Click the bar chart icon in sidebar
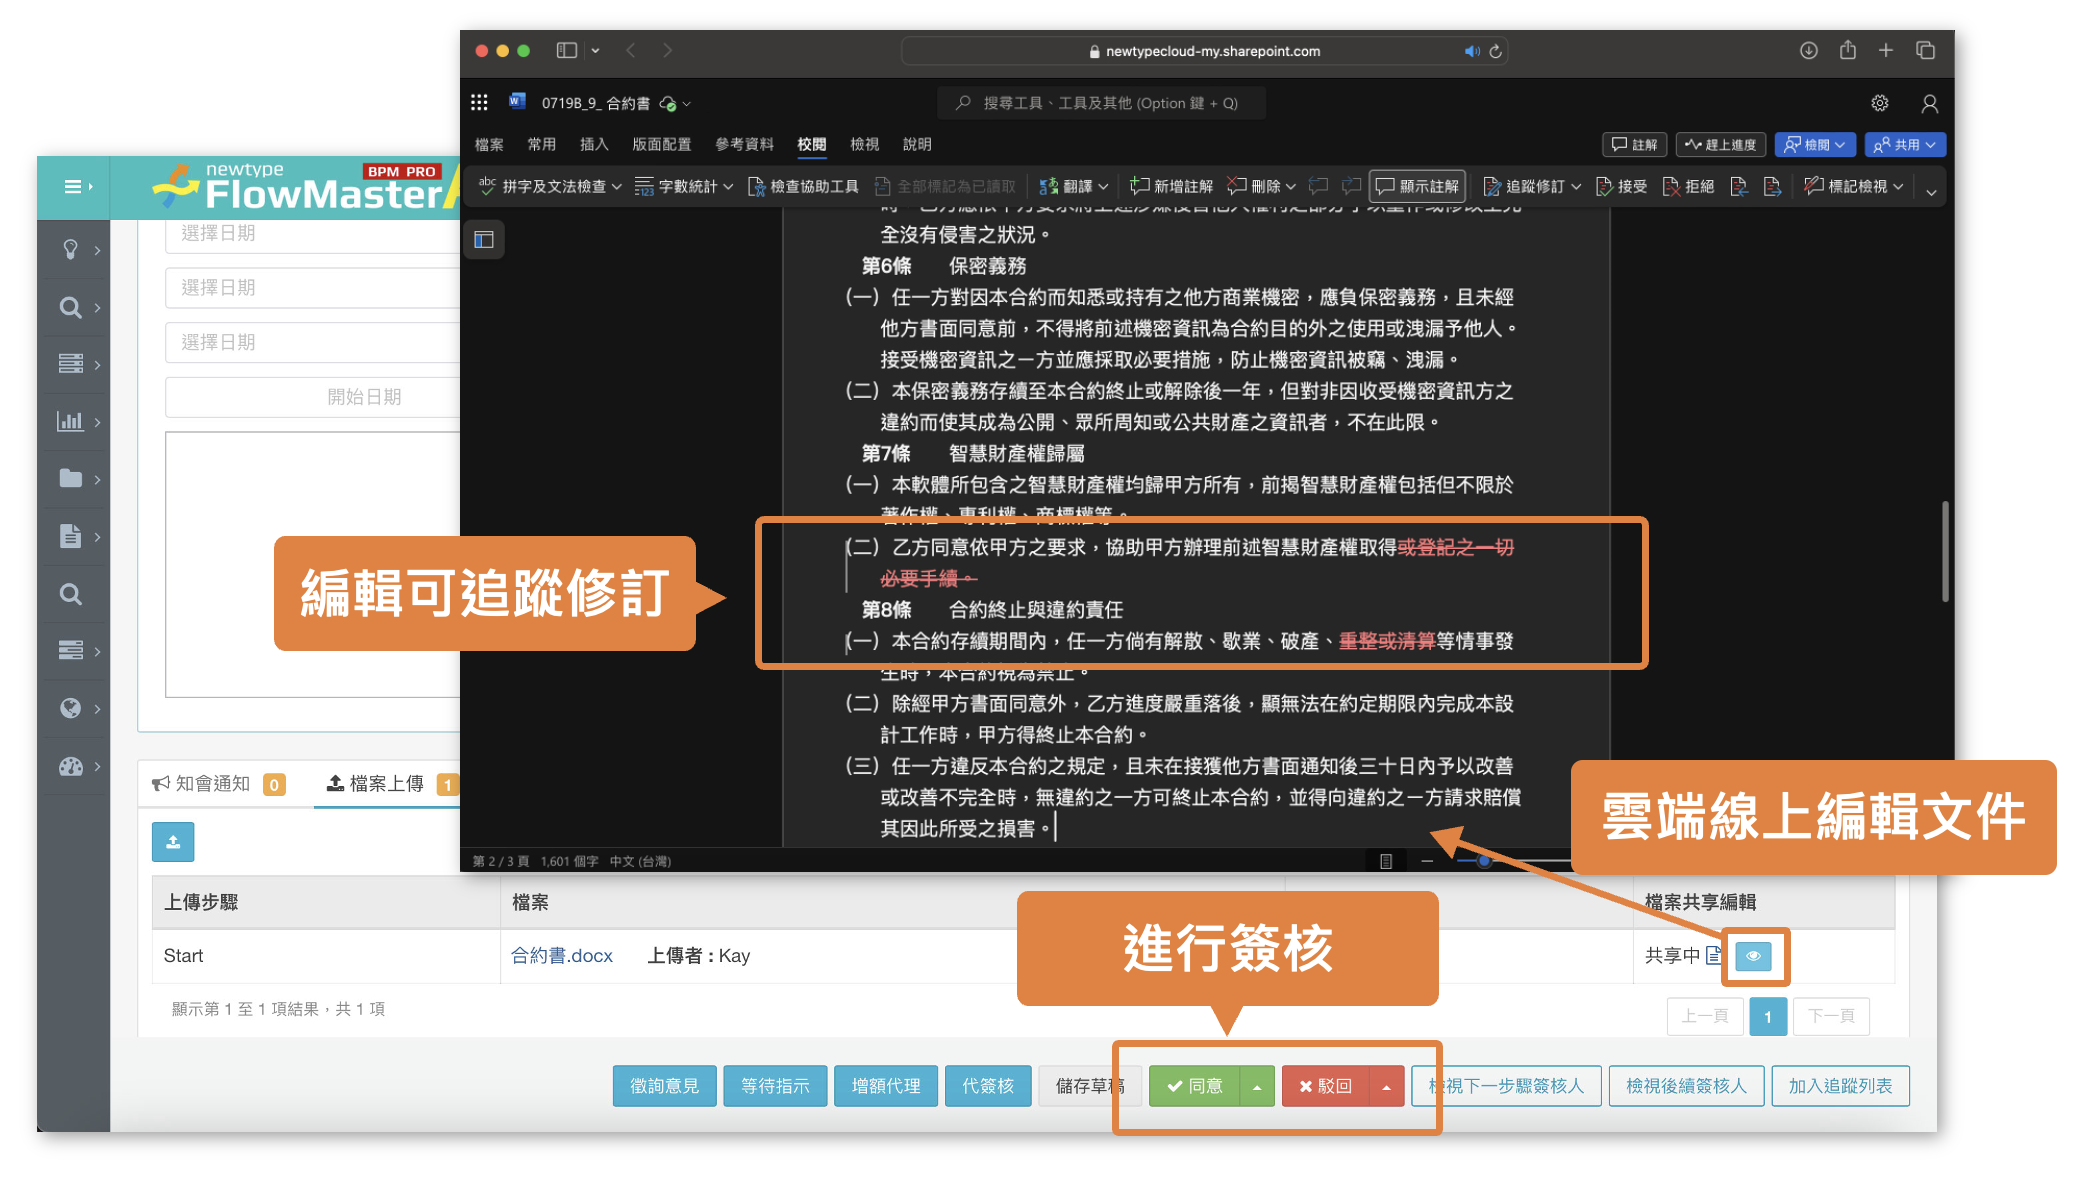2094x1184 pixels. (x=70, y=421)
